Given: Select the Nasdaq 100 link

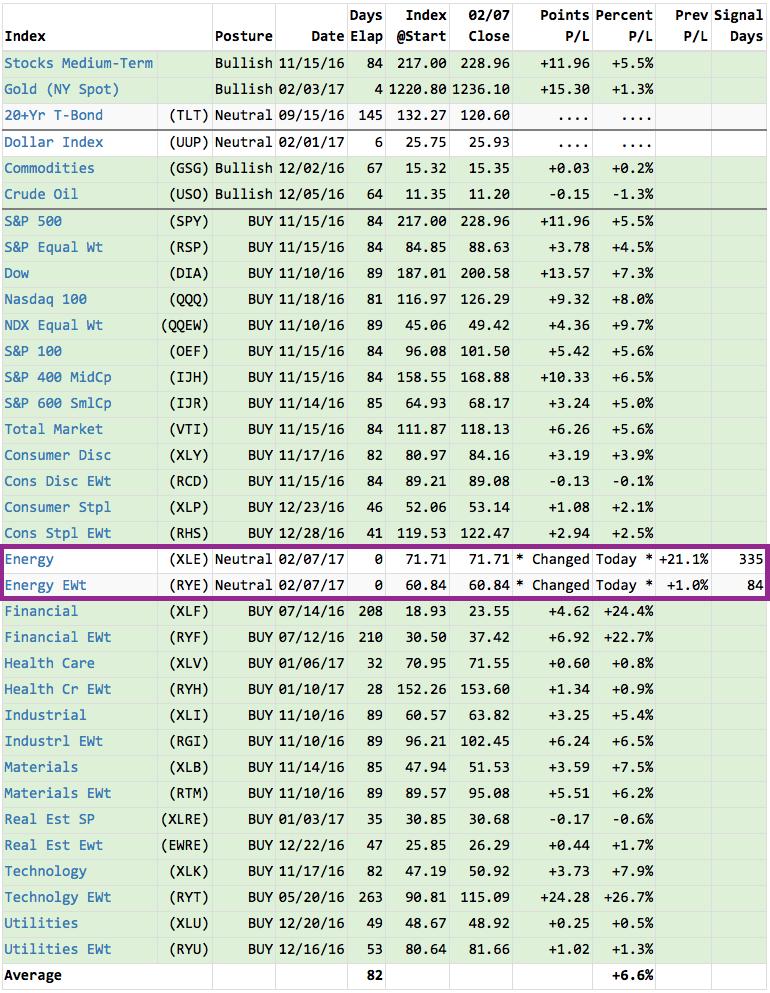Looking at the screenshot, I should (46, 299).
